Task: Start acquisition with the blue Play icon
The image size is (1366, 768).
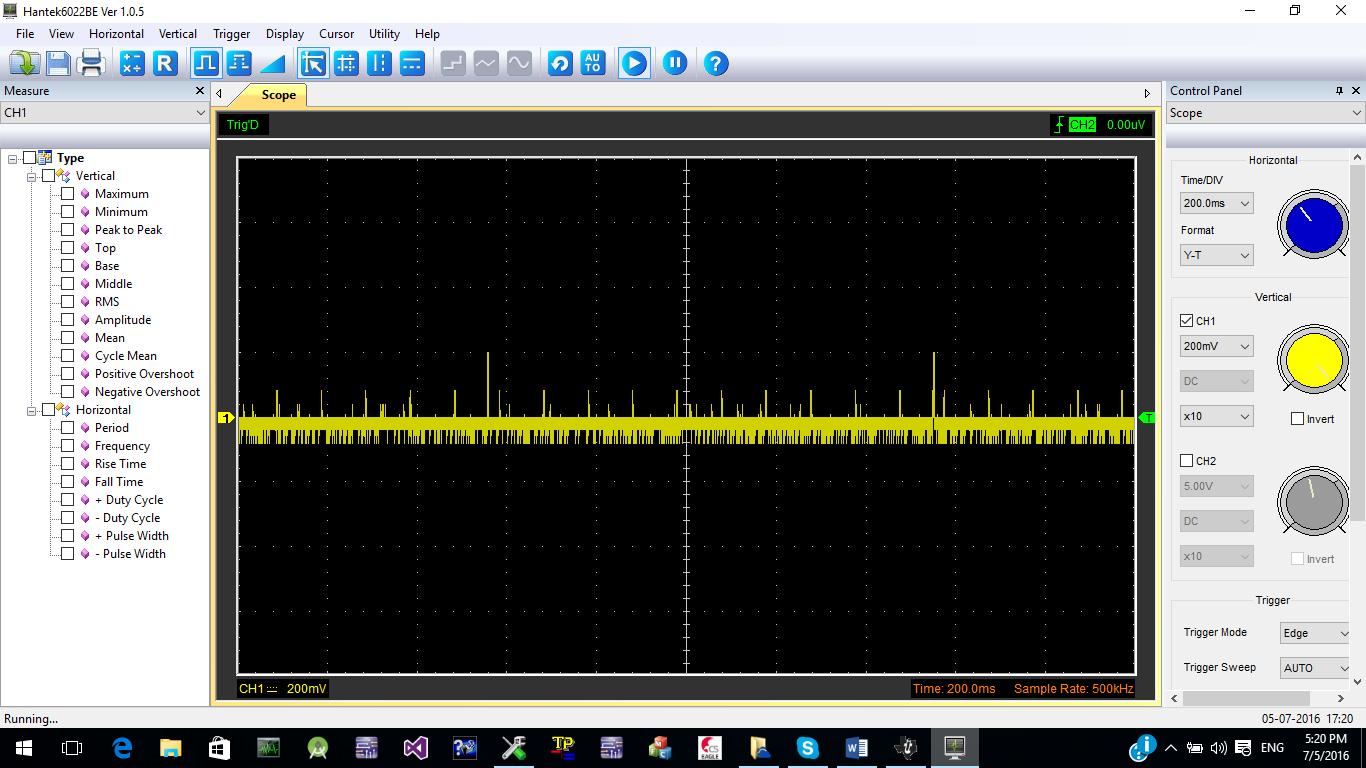Action: tap(633, 63)
